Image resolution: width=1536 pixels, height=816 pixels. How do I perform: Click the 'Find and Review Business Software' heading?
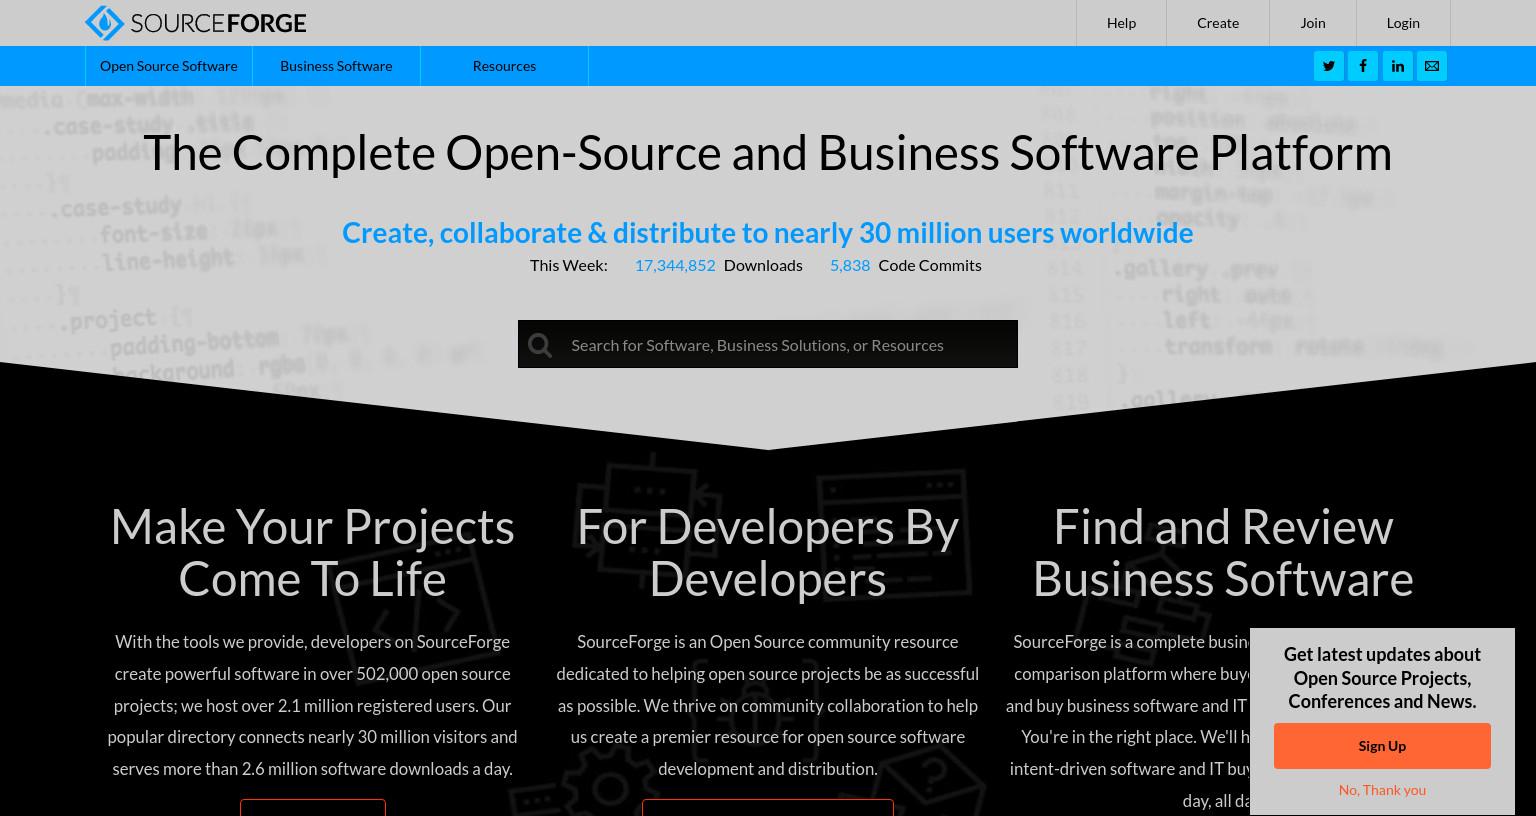click(x=1223, y=553)
